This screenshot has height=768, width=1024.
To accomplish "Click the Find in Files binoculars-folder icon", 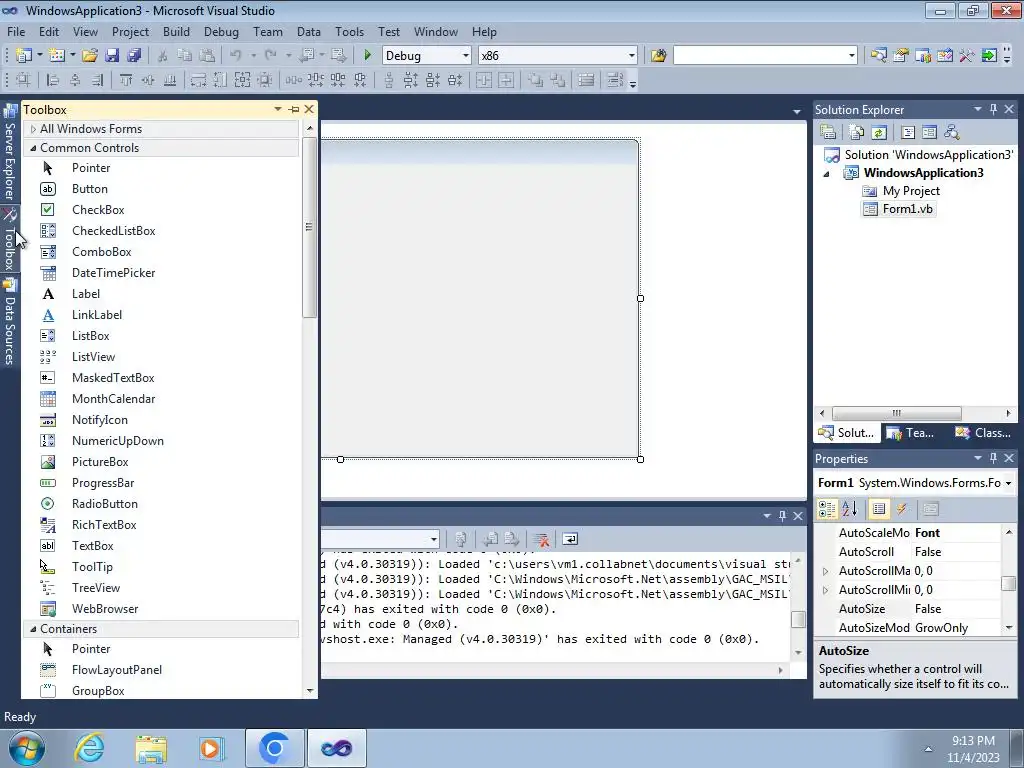I will pyautogui.click(x=658, y=56).
